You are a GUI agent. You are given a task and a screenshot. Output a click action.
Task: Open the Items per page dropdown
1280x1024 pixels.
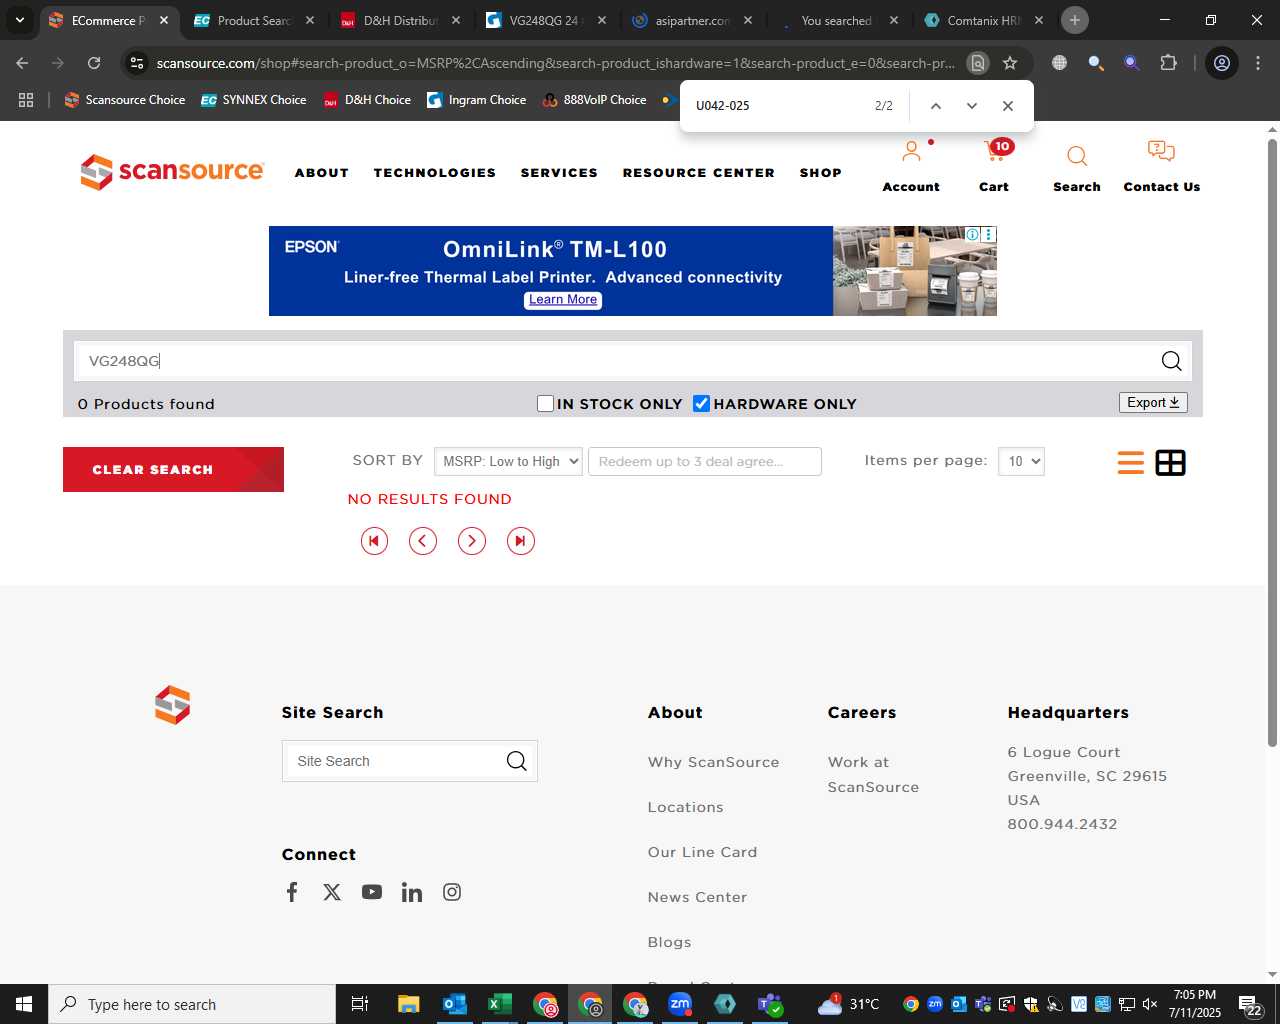(1021, 461)
